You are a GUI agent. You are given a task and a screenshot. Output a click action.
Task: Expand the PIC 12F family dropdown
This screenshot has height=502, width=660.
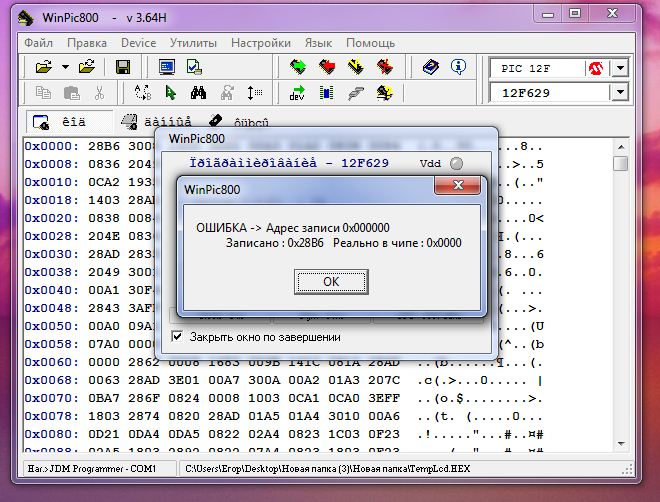click(620, 68)
